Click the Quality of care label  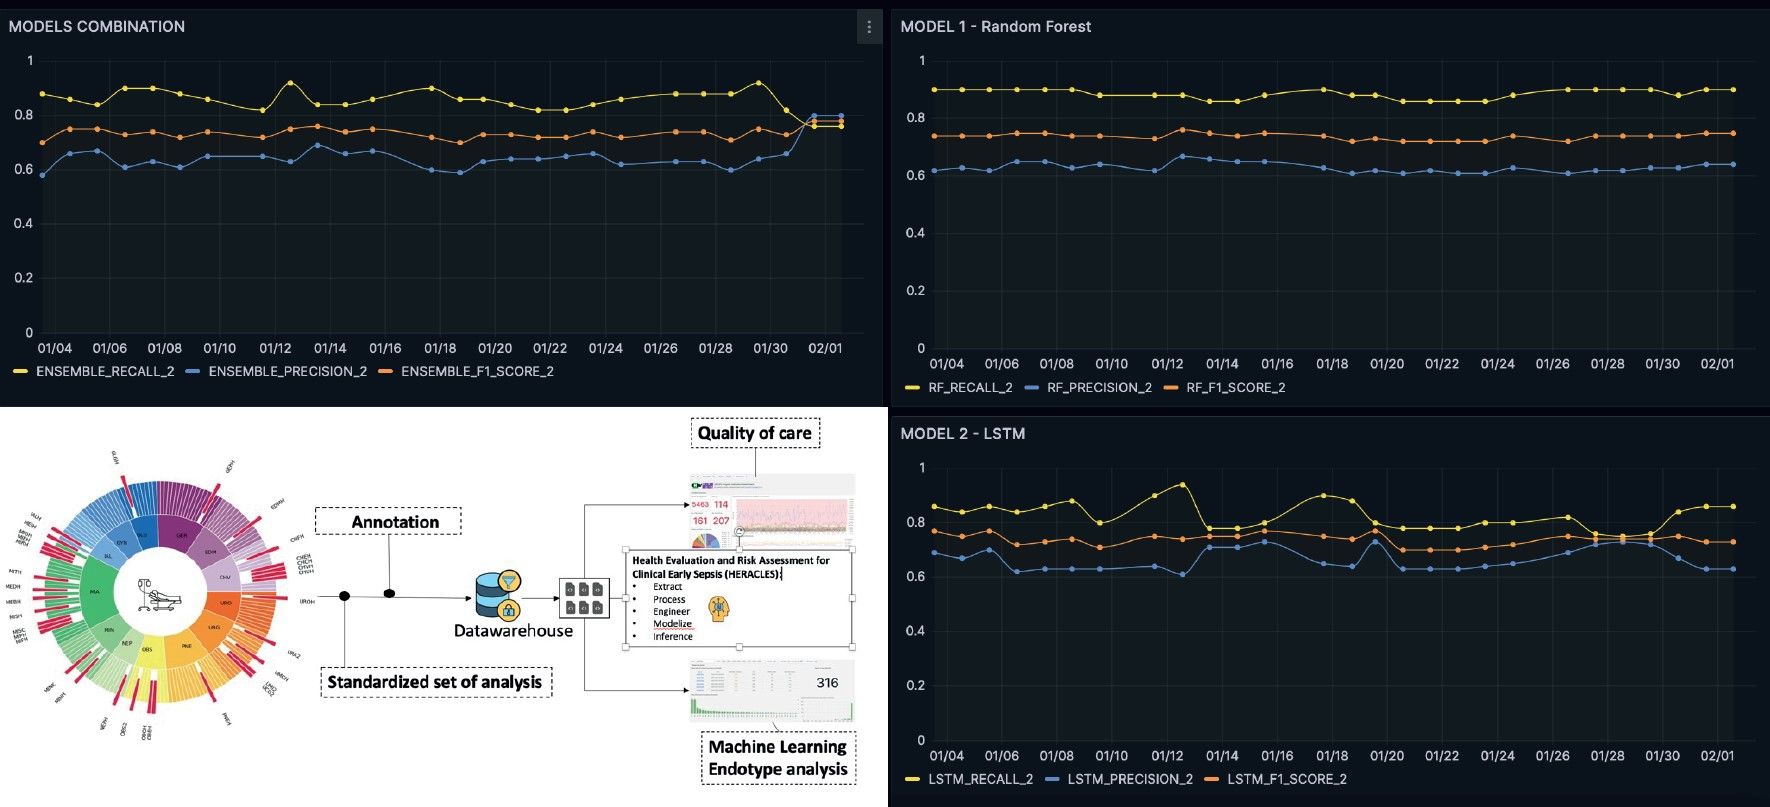(755, 433)
